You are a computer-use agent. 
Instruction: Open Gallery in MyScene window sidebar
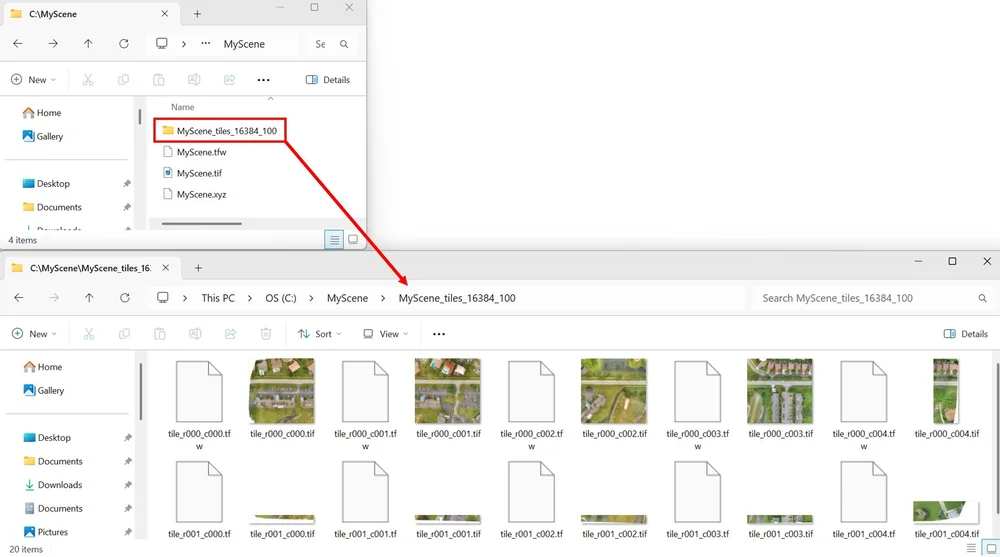pos(43,136)
